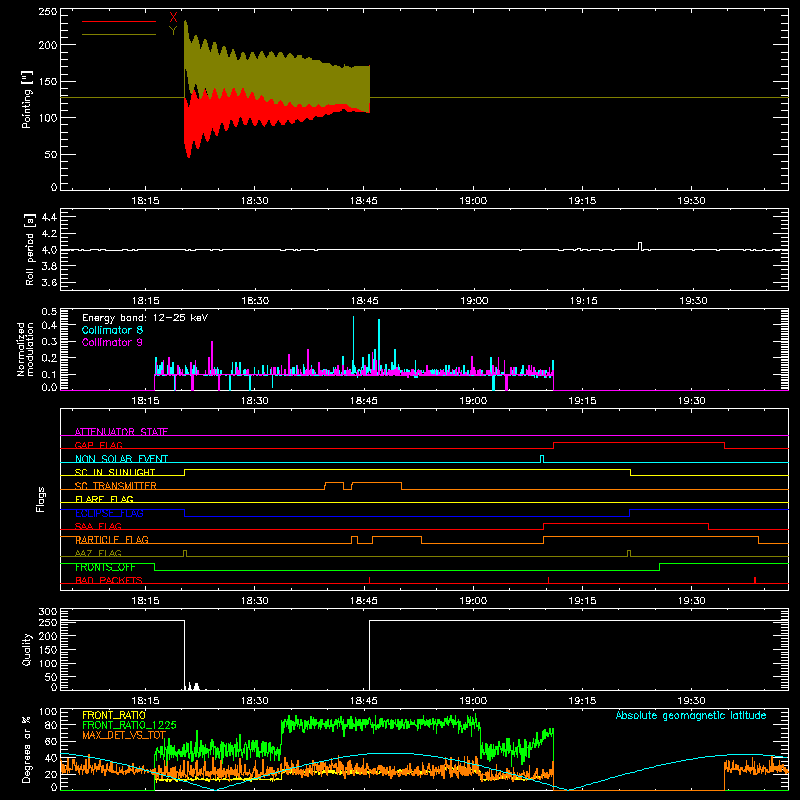Click the 250 label on Pointing y-axis
Image resolution: width=800 pixels, height=800 pixels.
pos(48,12)
